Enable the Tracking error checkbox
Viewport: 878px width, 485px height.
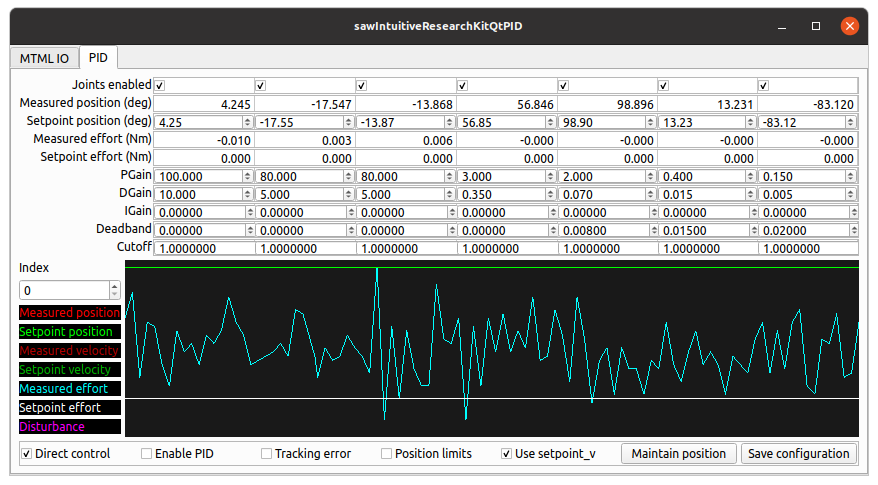pyautogui.click(x=267, y=454)
